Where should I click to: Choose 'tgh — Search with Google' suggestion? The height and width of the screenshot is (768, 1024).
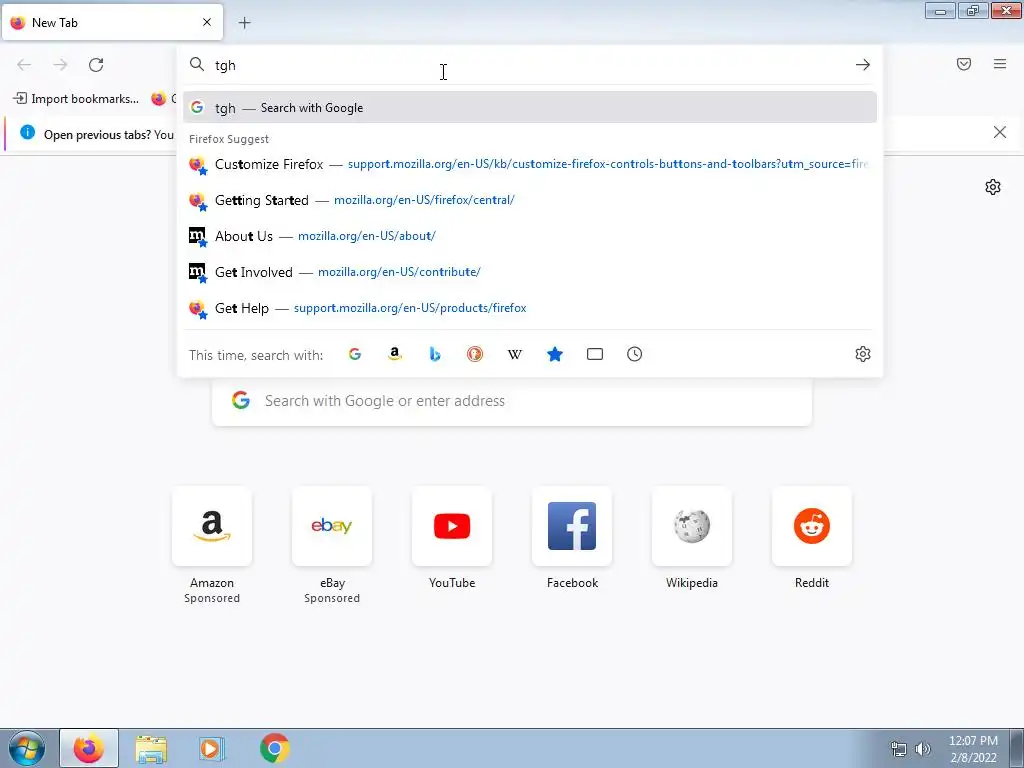pos(530,108)
